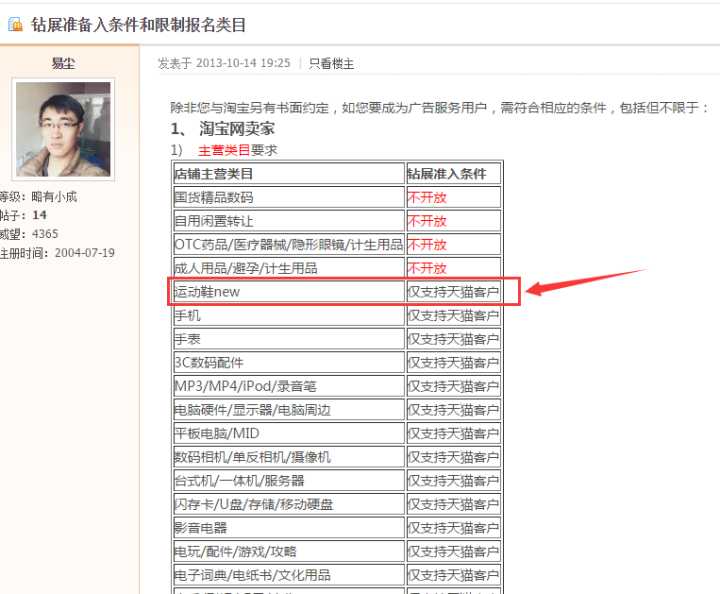Select the 钻展准入条件 table header

446,173
